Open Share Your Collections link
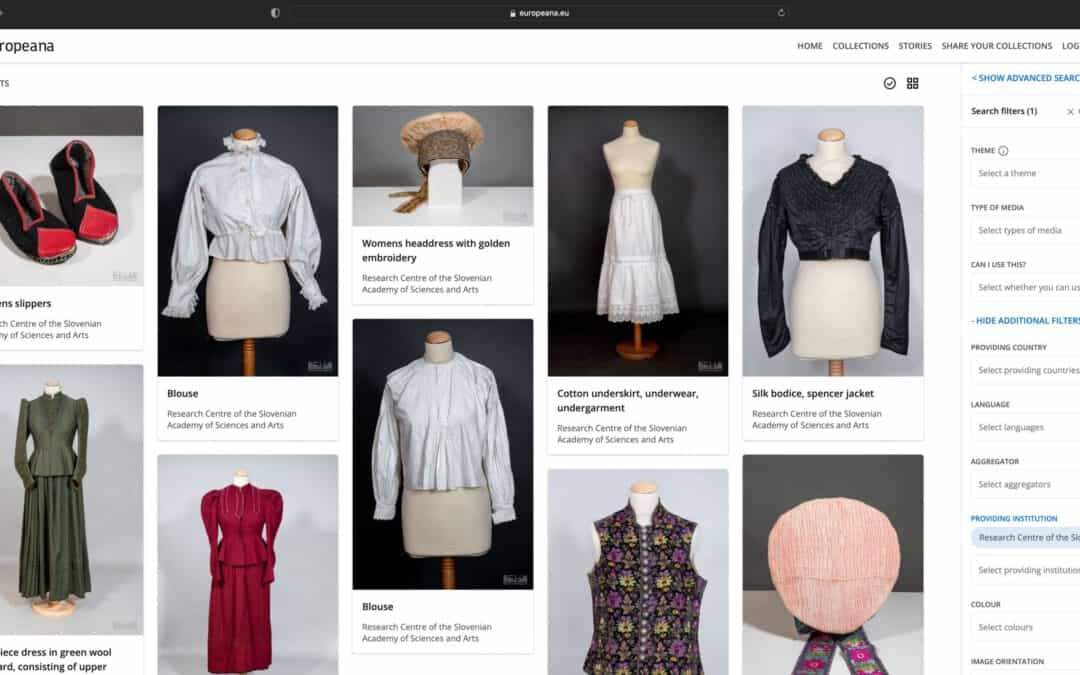 click(x=996, y=46)
